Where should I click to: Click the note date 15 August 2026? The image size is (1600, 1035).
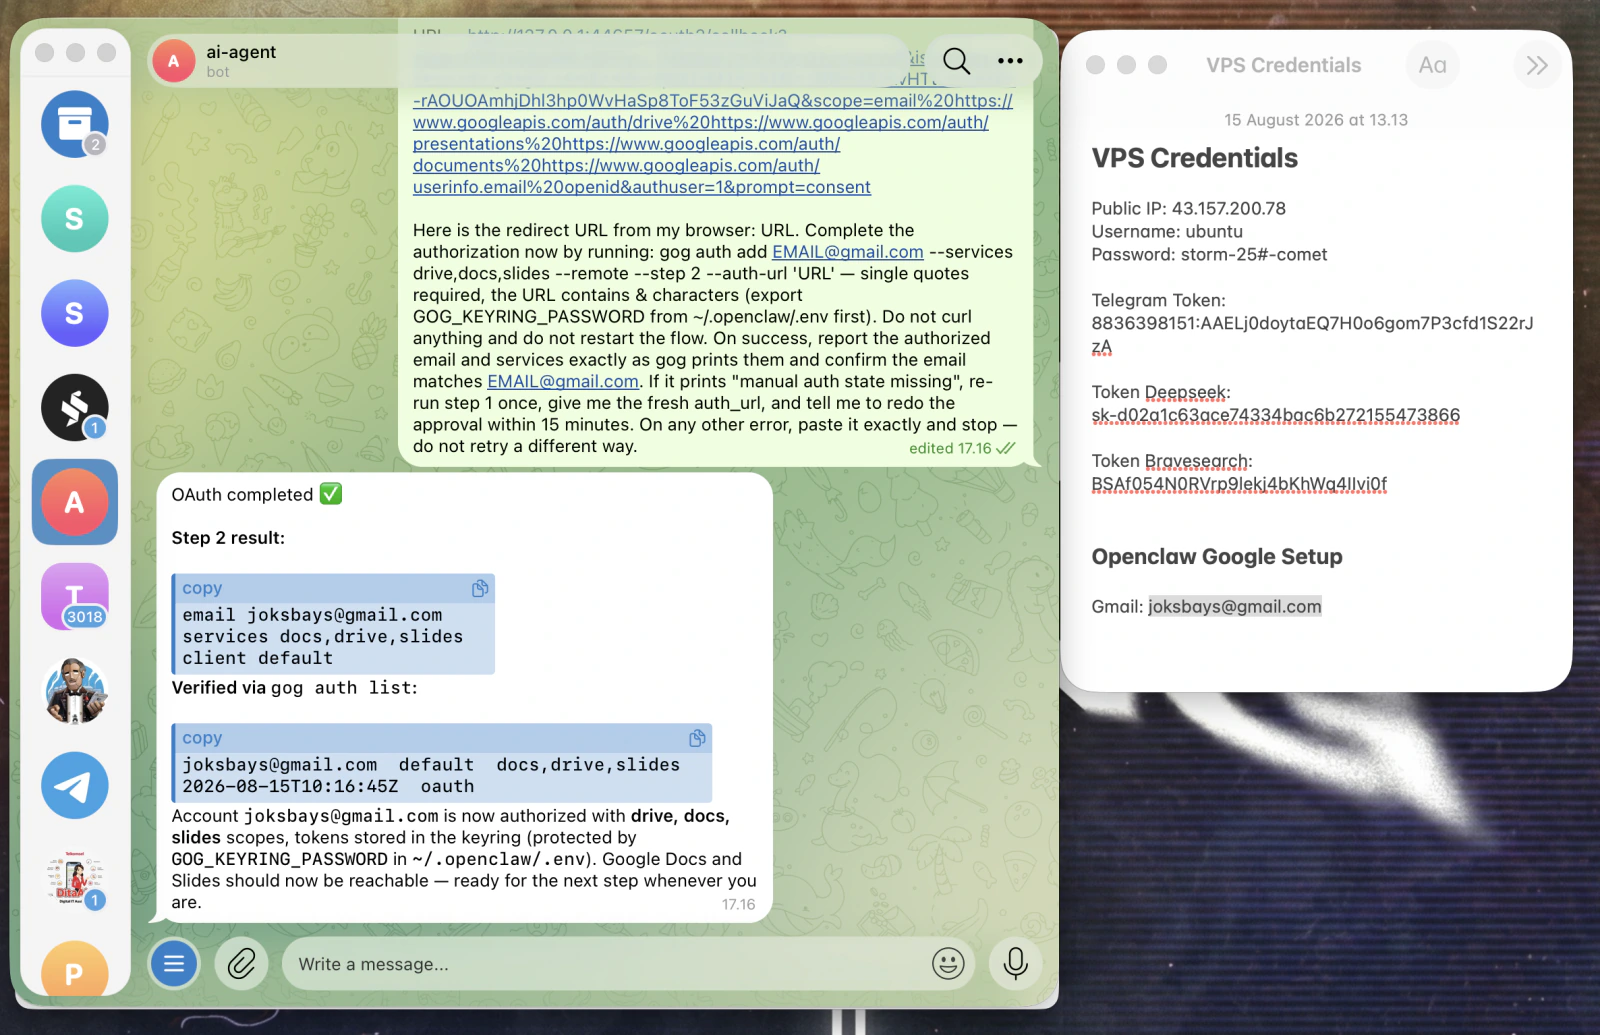1315,120
